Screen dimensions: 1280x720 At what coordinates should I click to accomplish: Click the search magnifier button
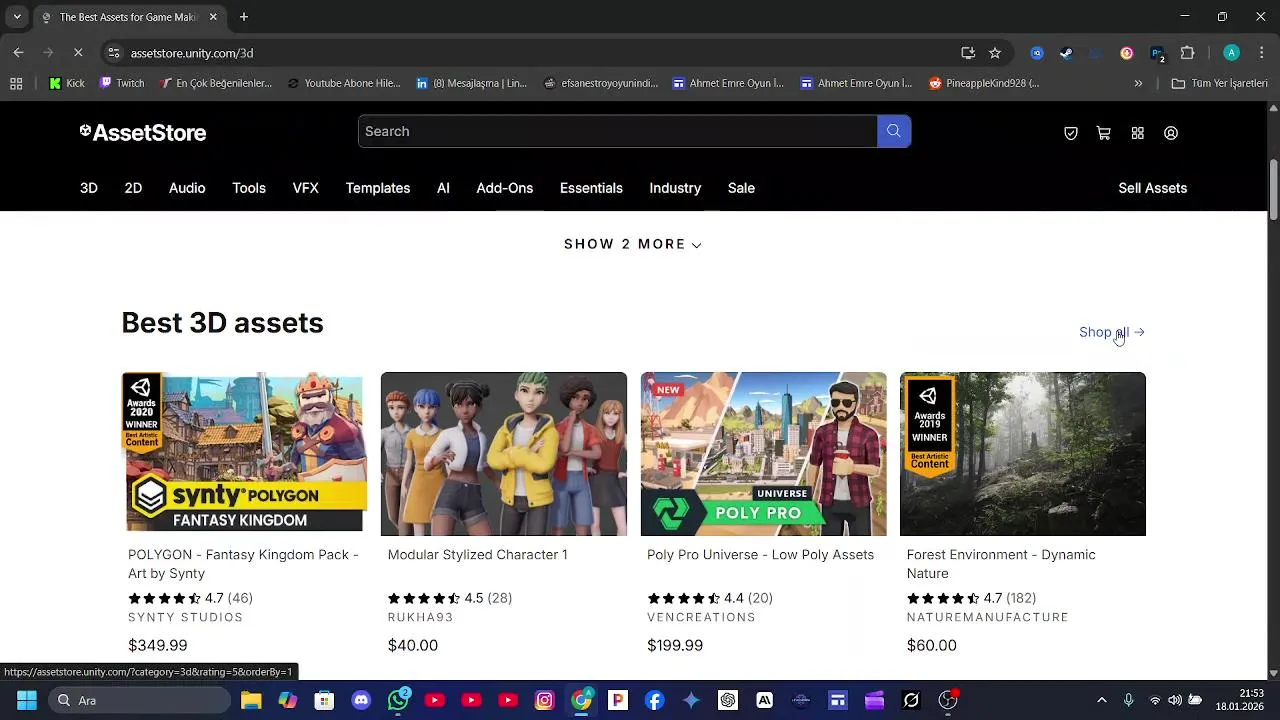[x=894, y=131]
